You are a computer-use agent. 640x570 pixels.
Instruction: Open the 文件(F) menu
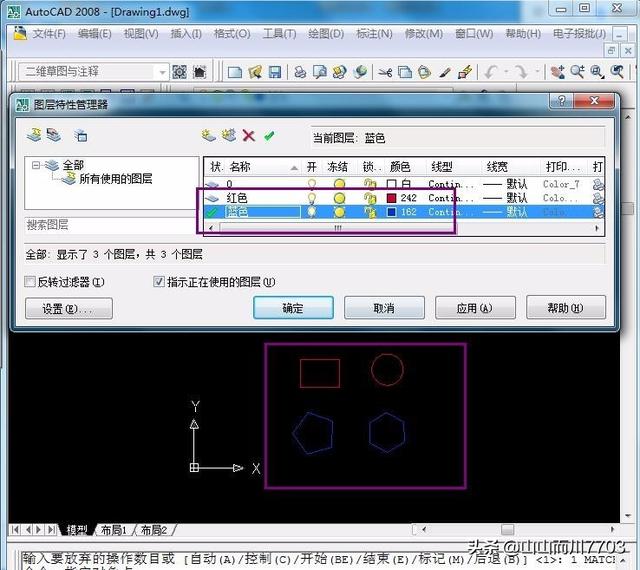(49, 33)
